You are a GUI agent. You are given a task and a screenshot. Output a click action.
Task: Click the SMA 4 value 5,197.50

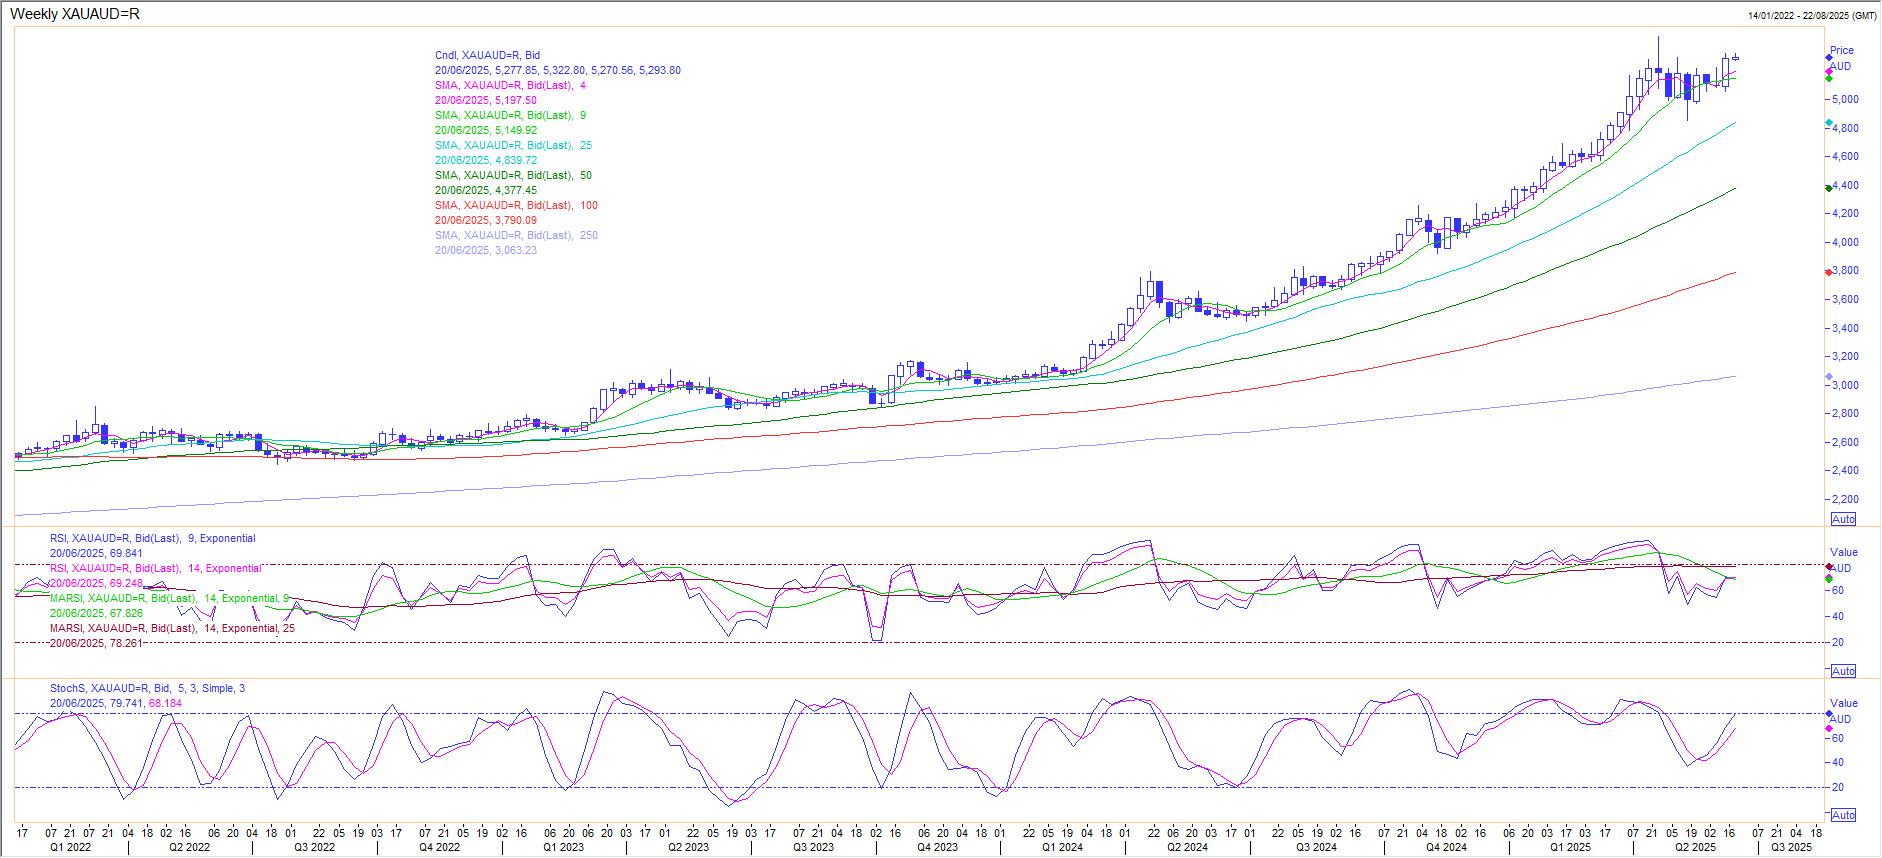pyautogui.click(x=485, y=100)
